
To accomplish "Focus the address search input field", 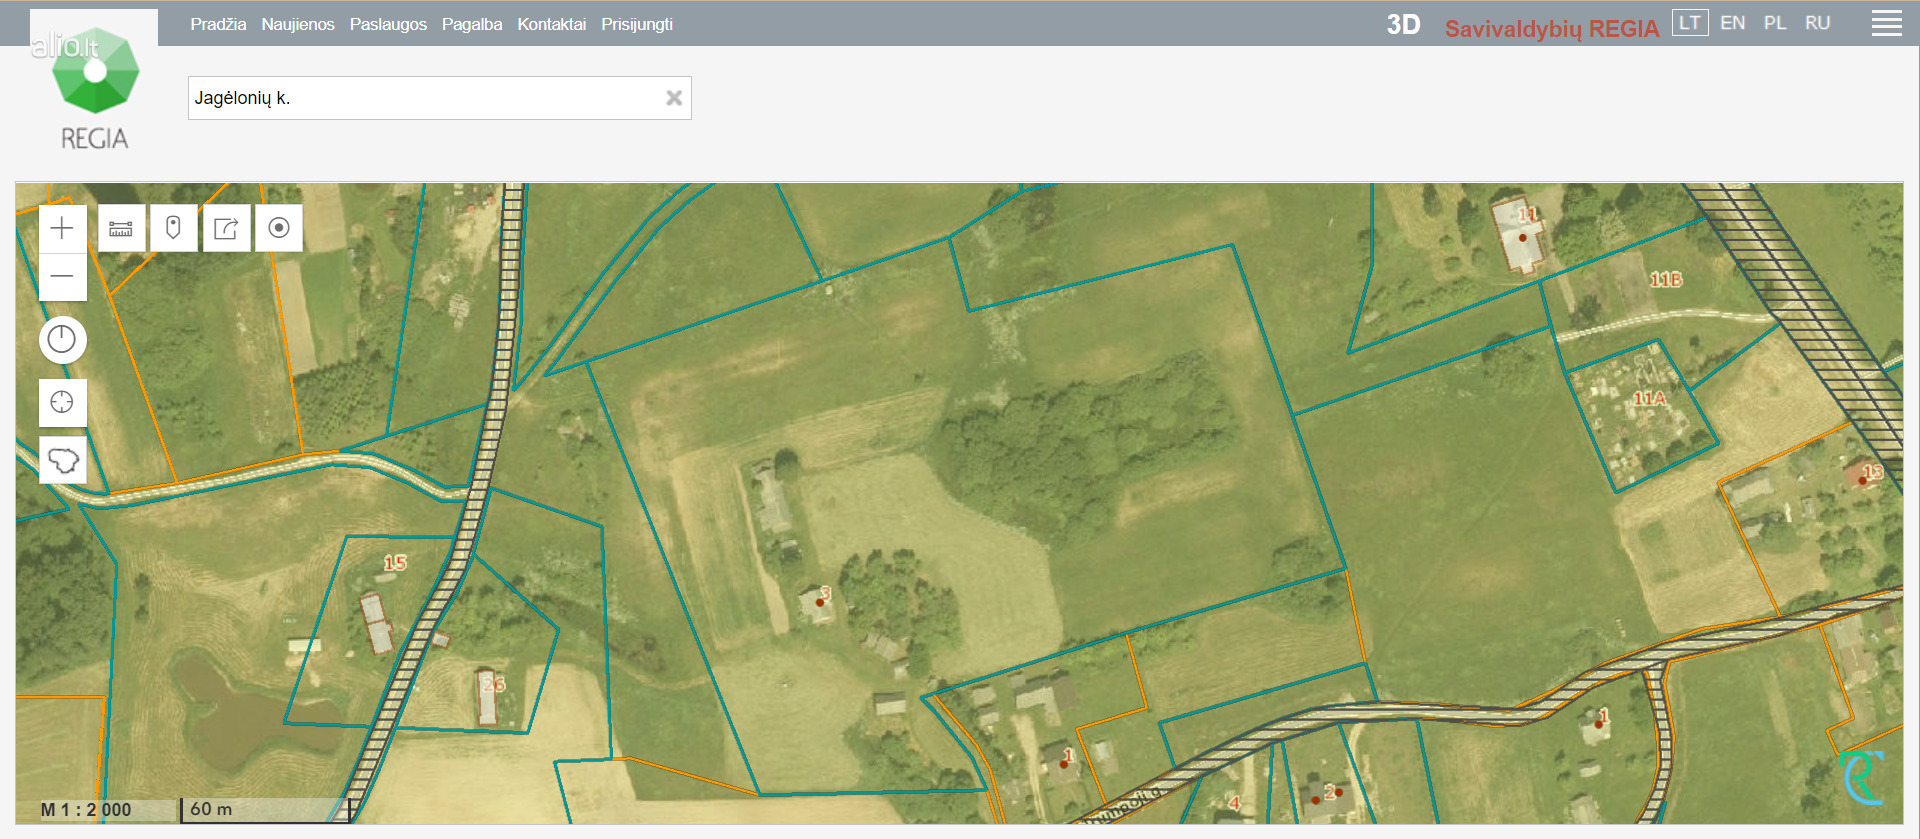I will click(x=425, y=98).
